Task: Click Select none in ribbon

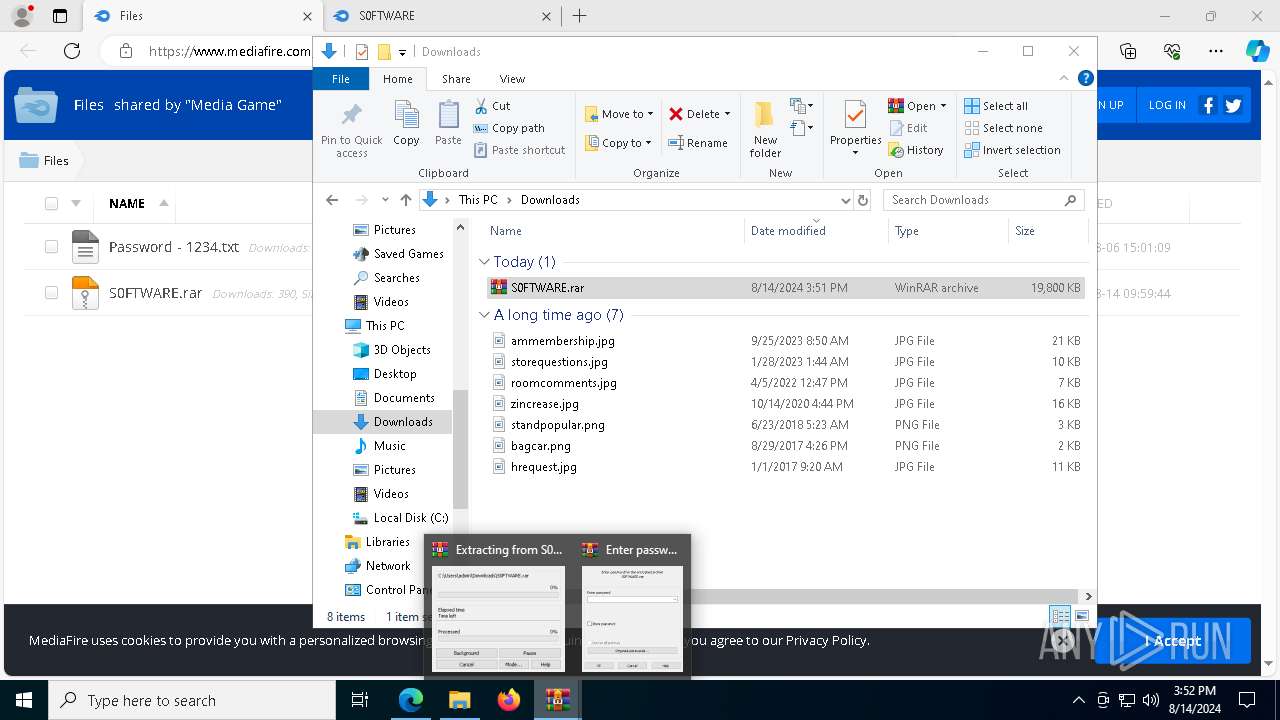Action: [x=1003, y=128]
